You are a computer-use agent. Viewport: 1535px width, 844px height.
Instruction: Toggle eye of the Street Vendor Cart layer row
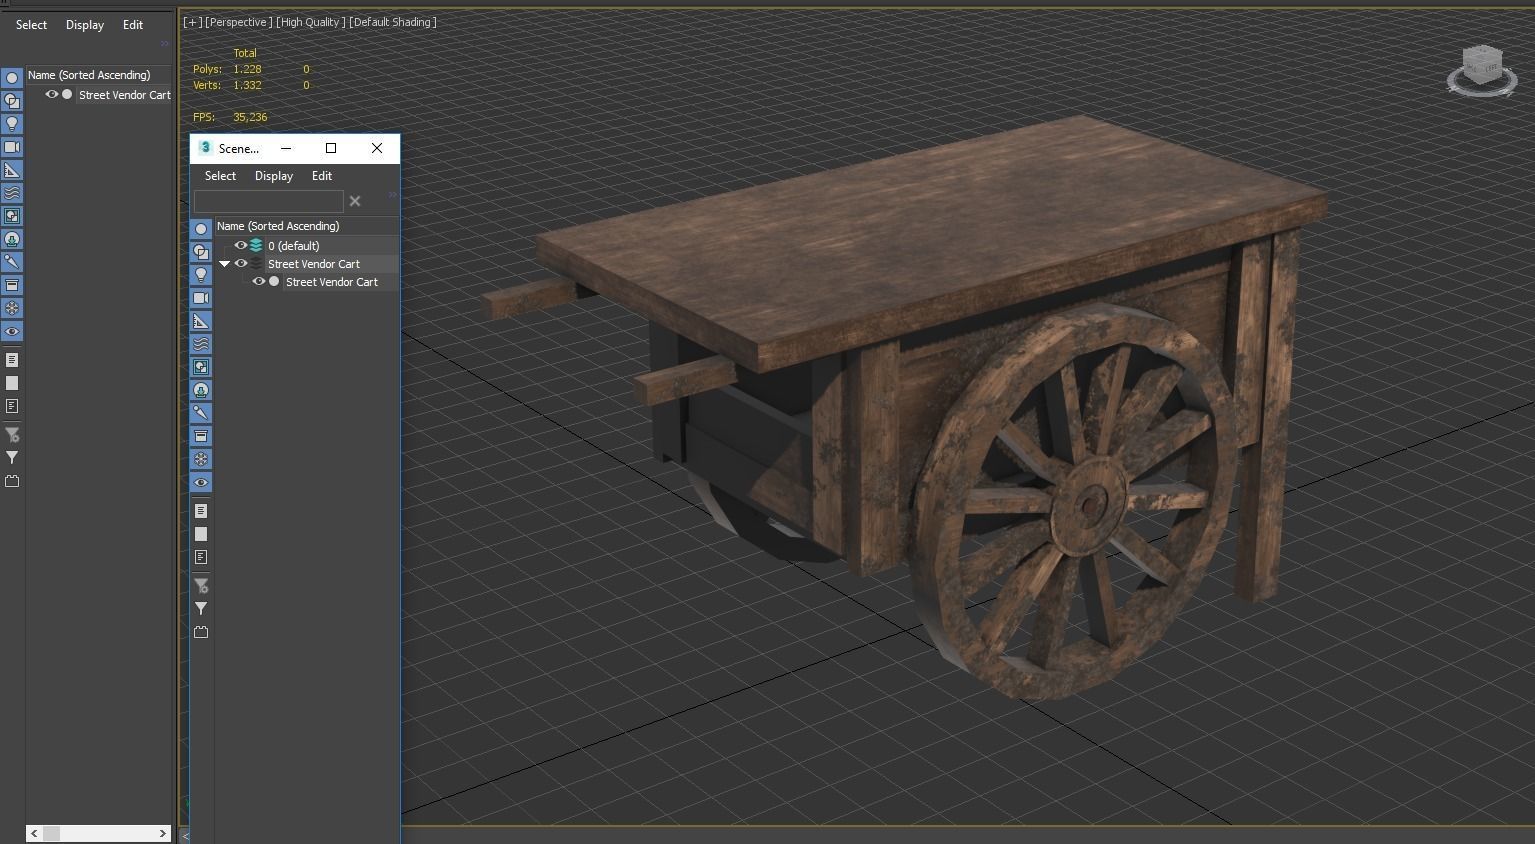click(x=241, y=264)
